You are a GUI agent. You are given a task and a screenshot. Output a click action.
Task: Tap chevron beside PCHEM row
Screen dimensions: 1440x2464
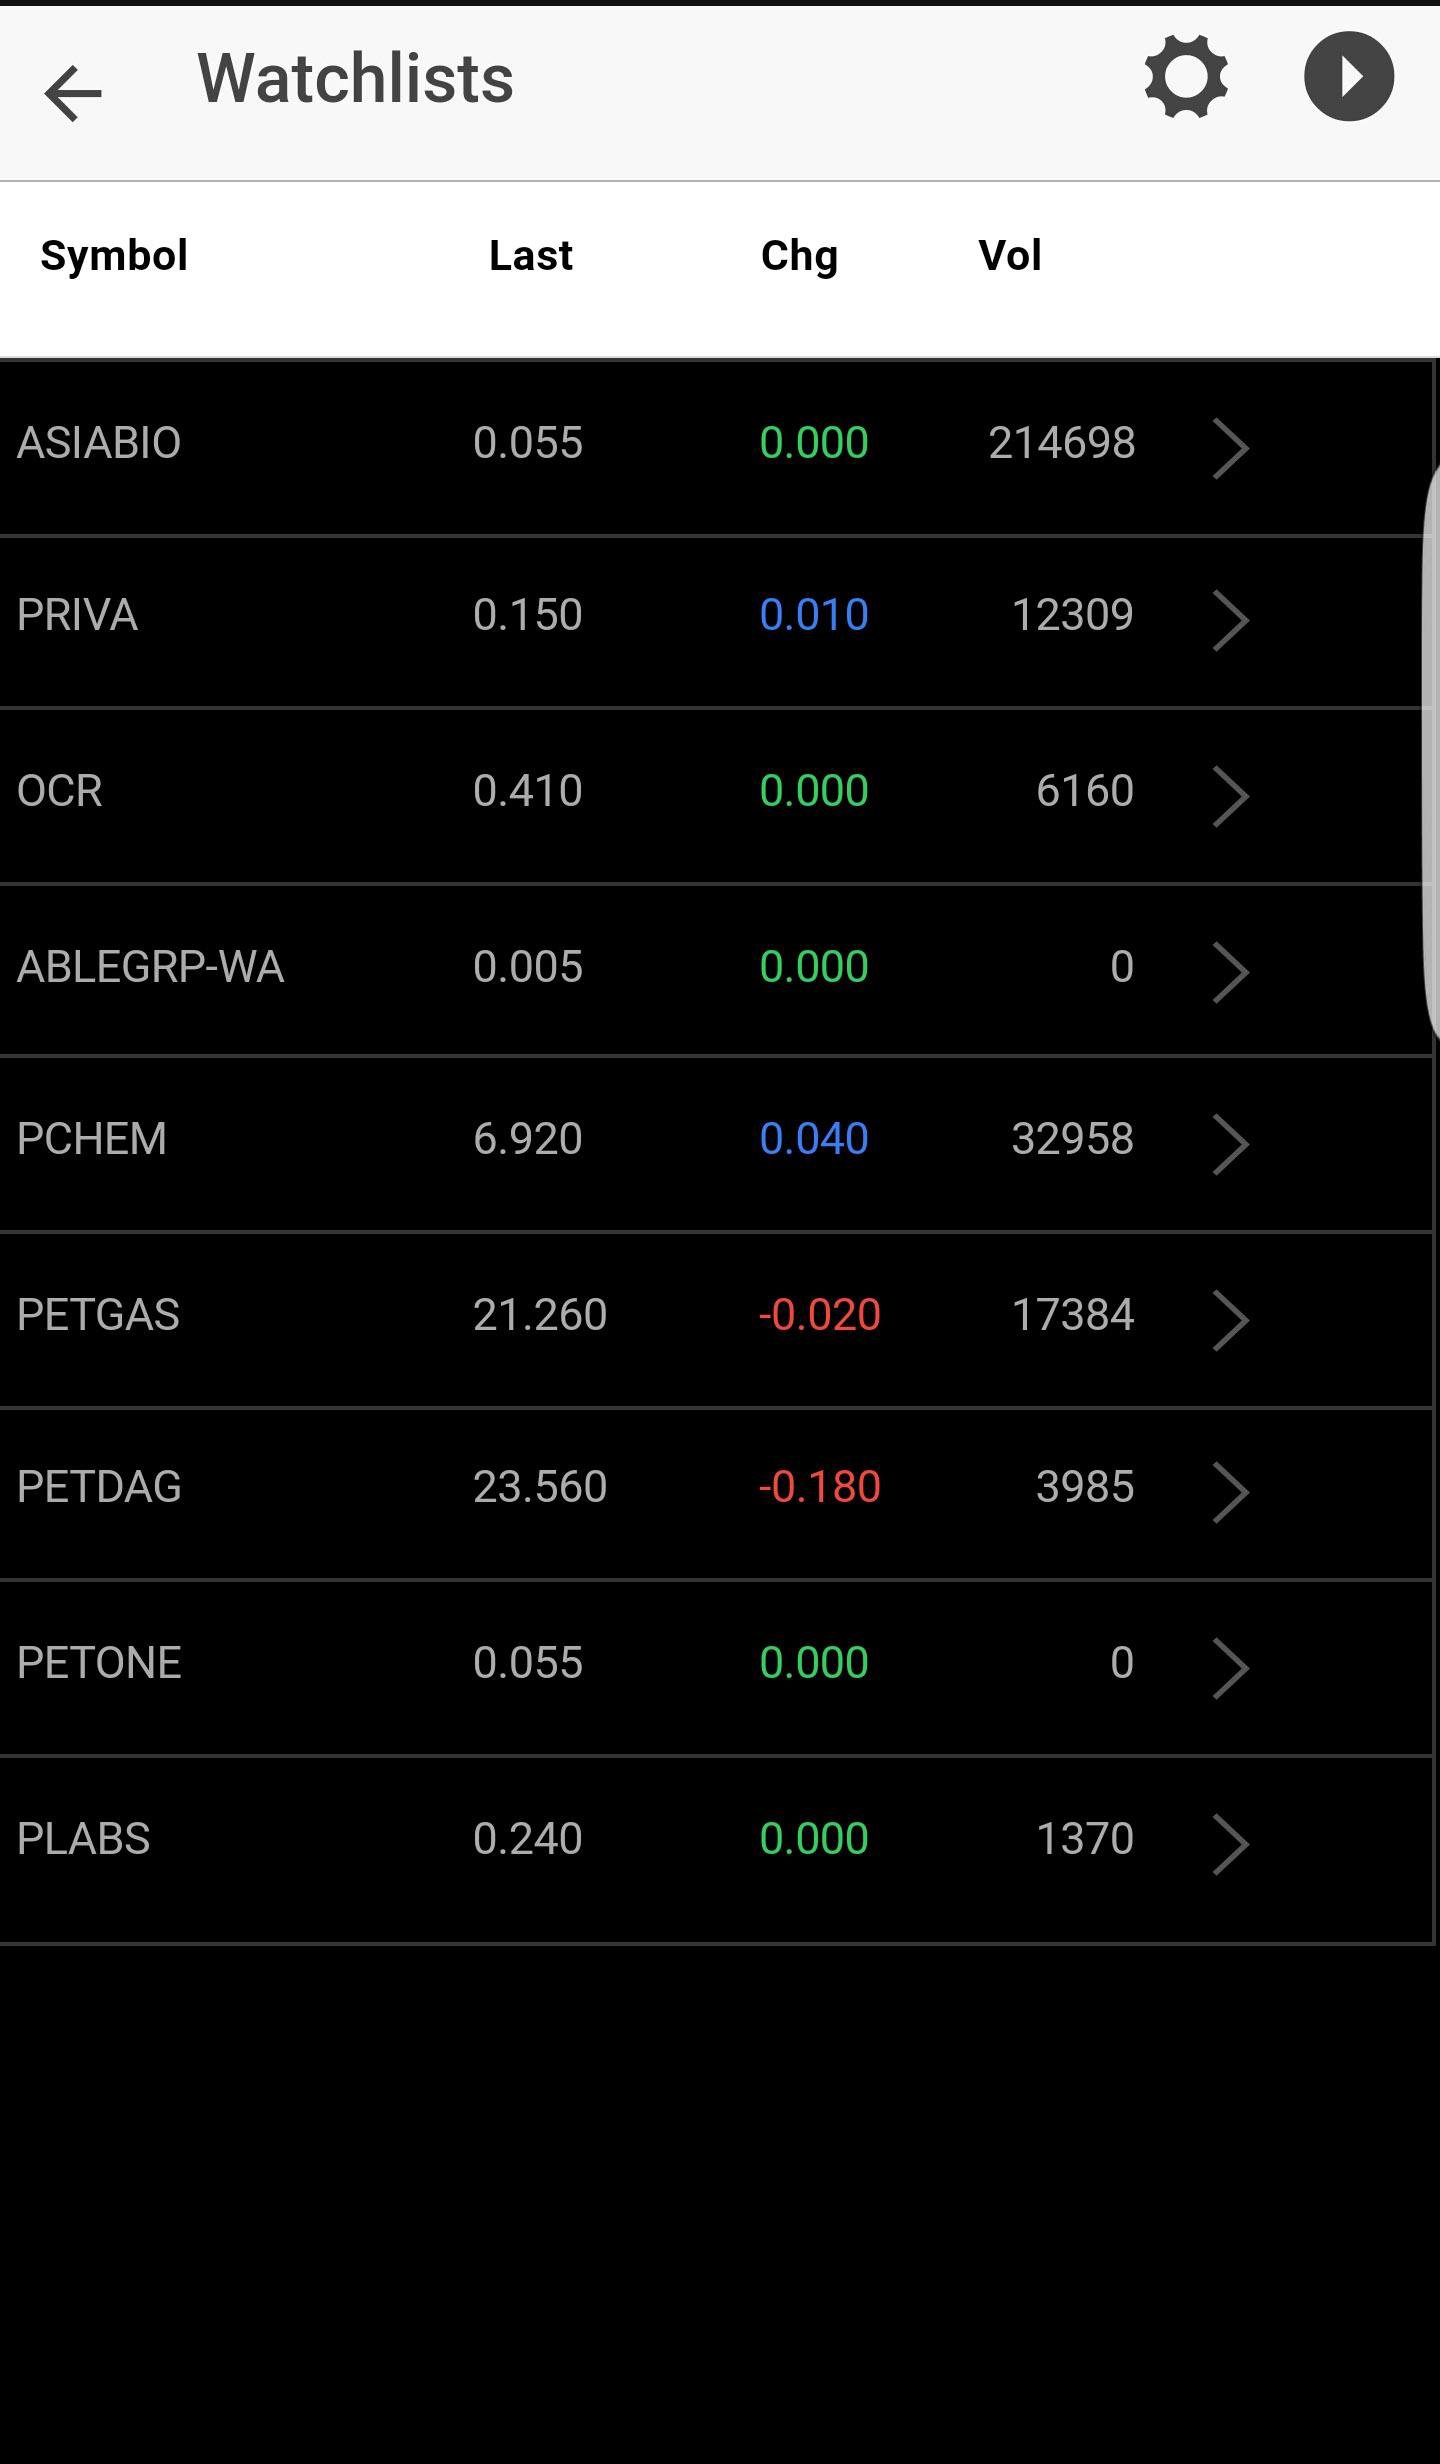click(1230, 1143)
